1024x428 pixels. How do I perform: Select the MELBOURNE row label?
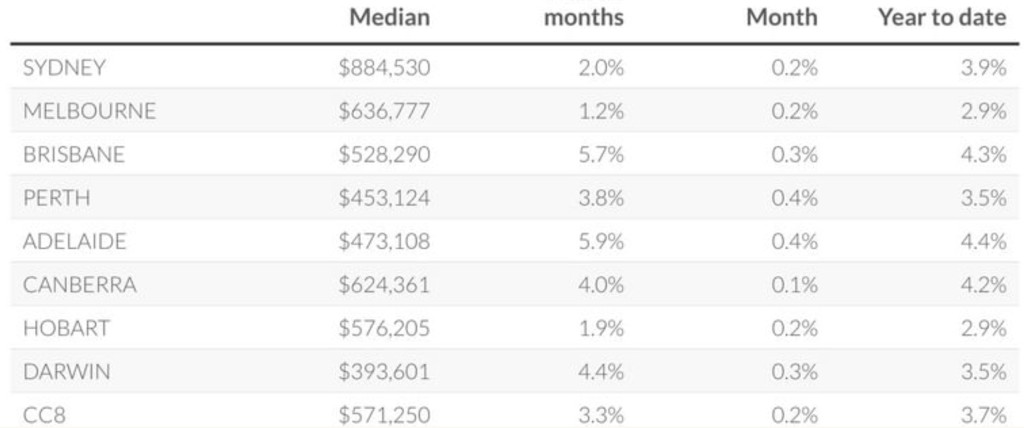89,111
